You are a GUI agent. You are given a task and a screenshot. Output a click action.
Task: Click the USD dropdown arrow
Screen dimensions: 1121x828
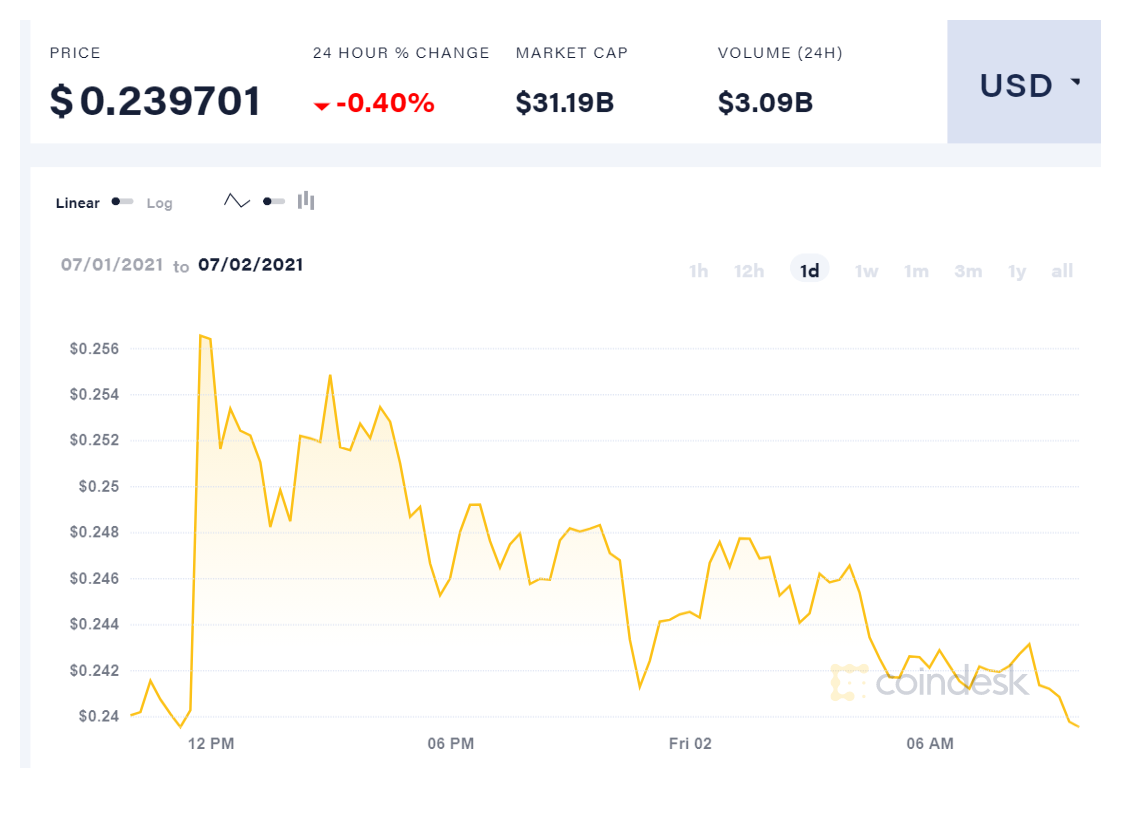tap(1076, 82)
